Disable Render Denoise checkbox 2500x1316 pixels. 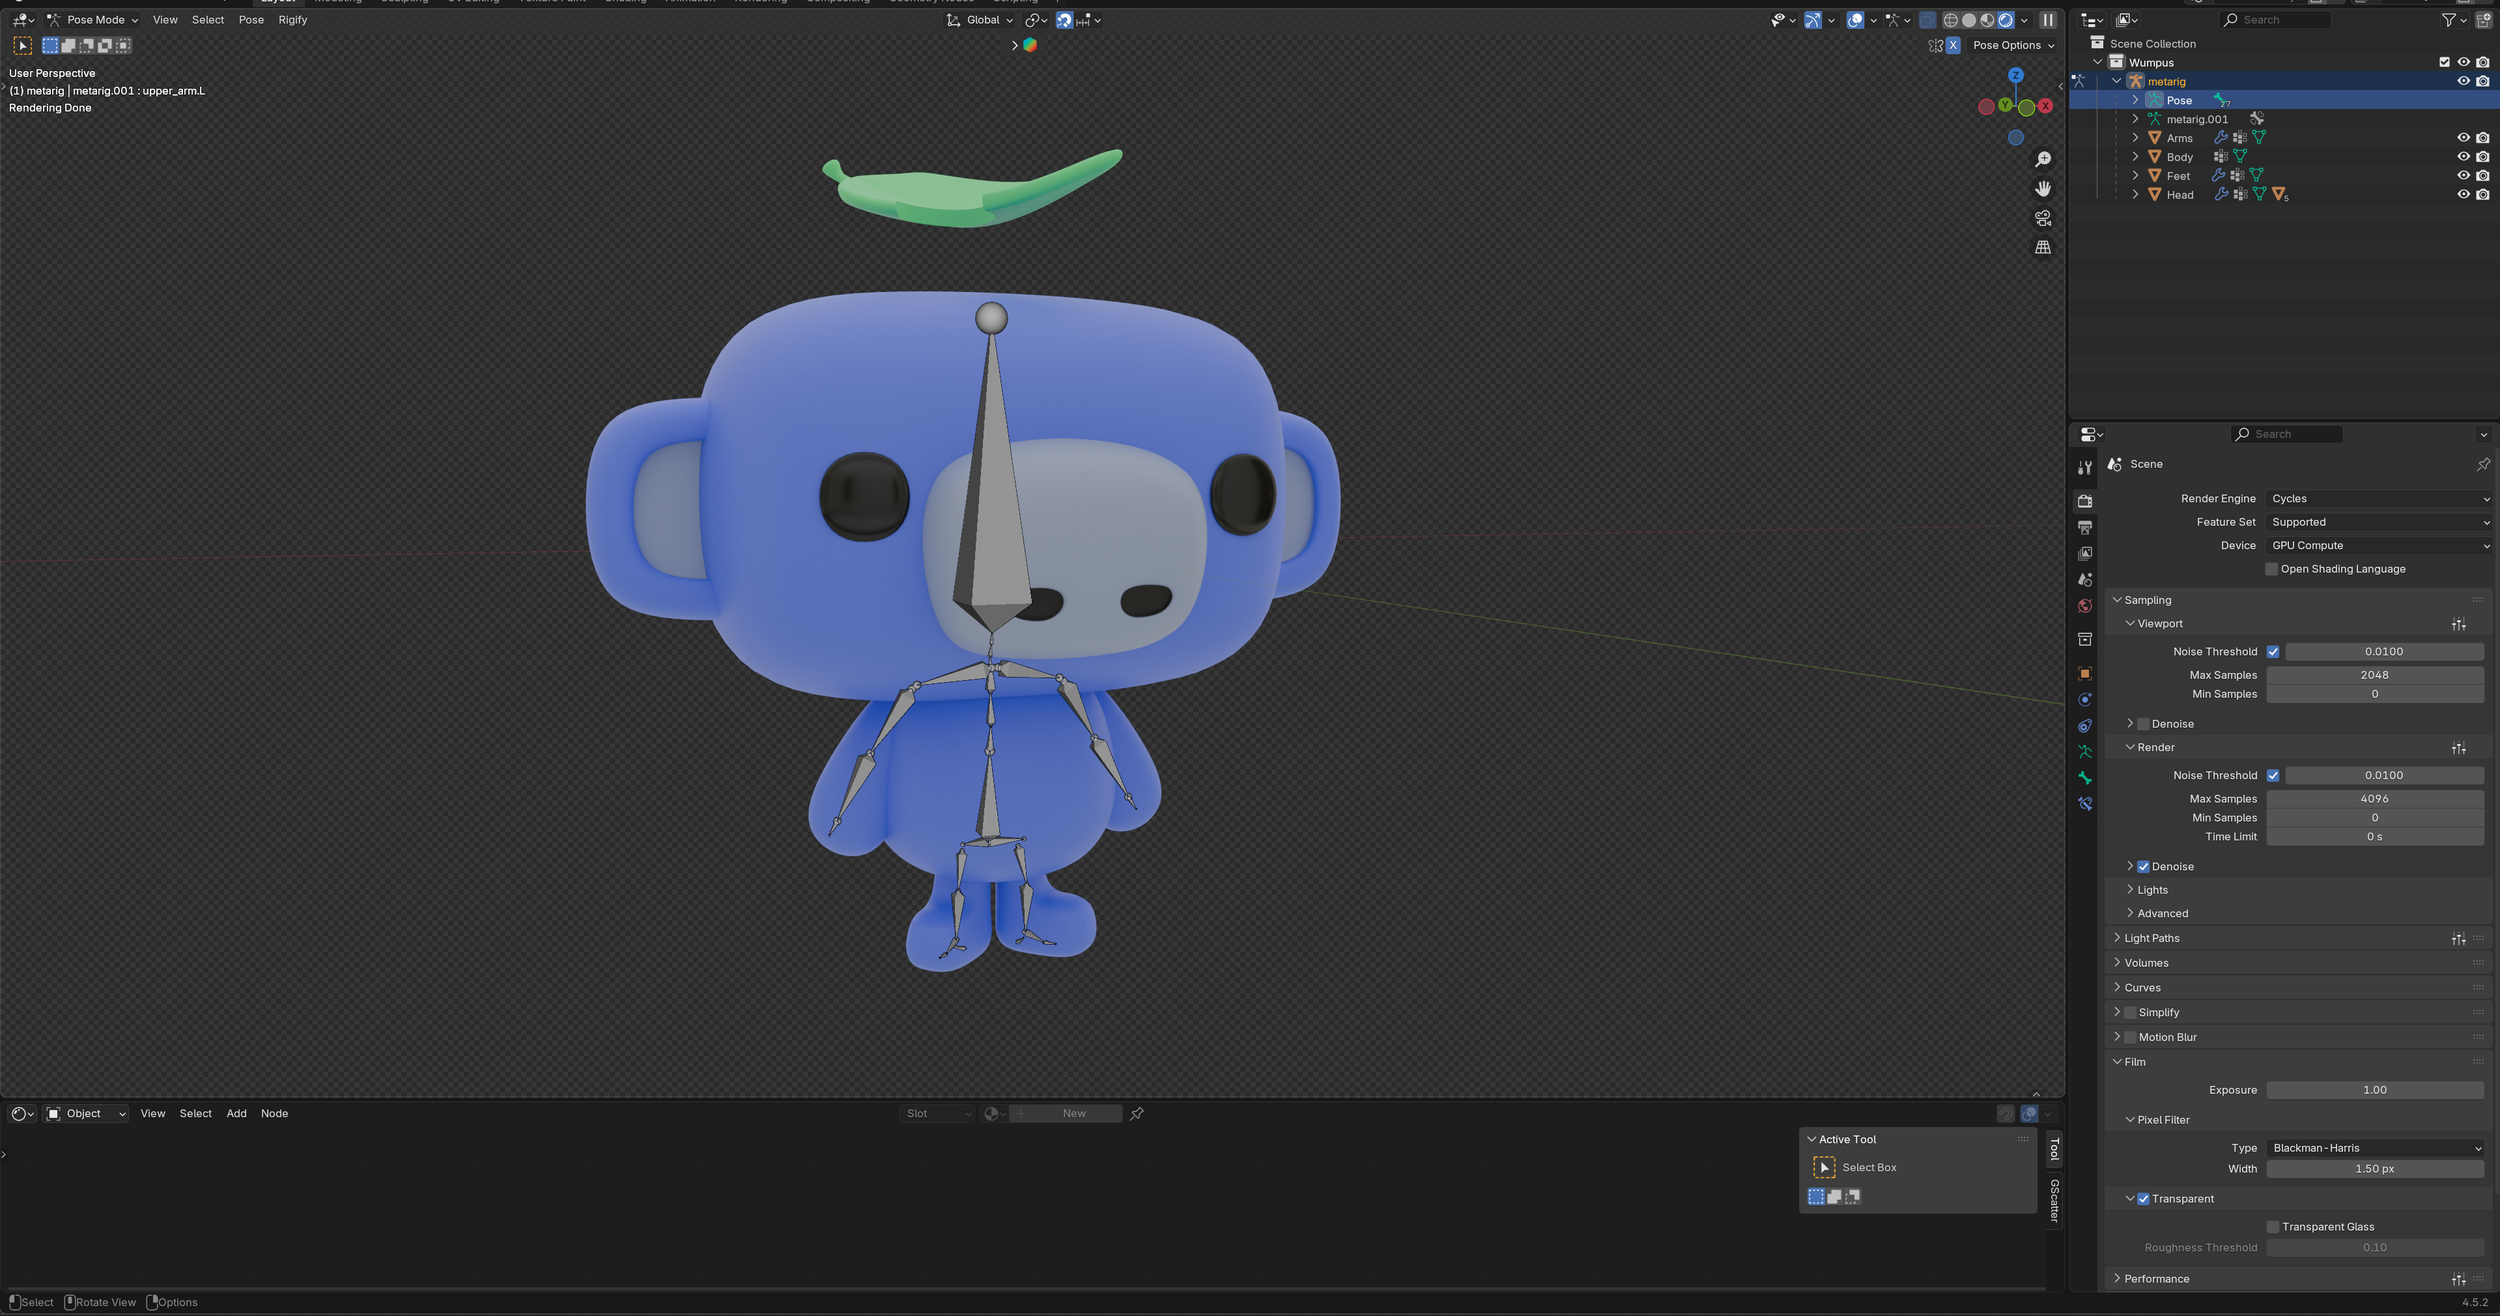2143,867
